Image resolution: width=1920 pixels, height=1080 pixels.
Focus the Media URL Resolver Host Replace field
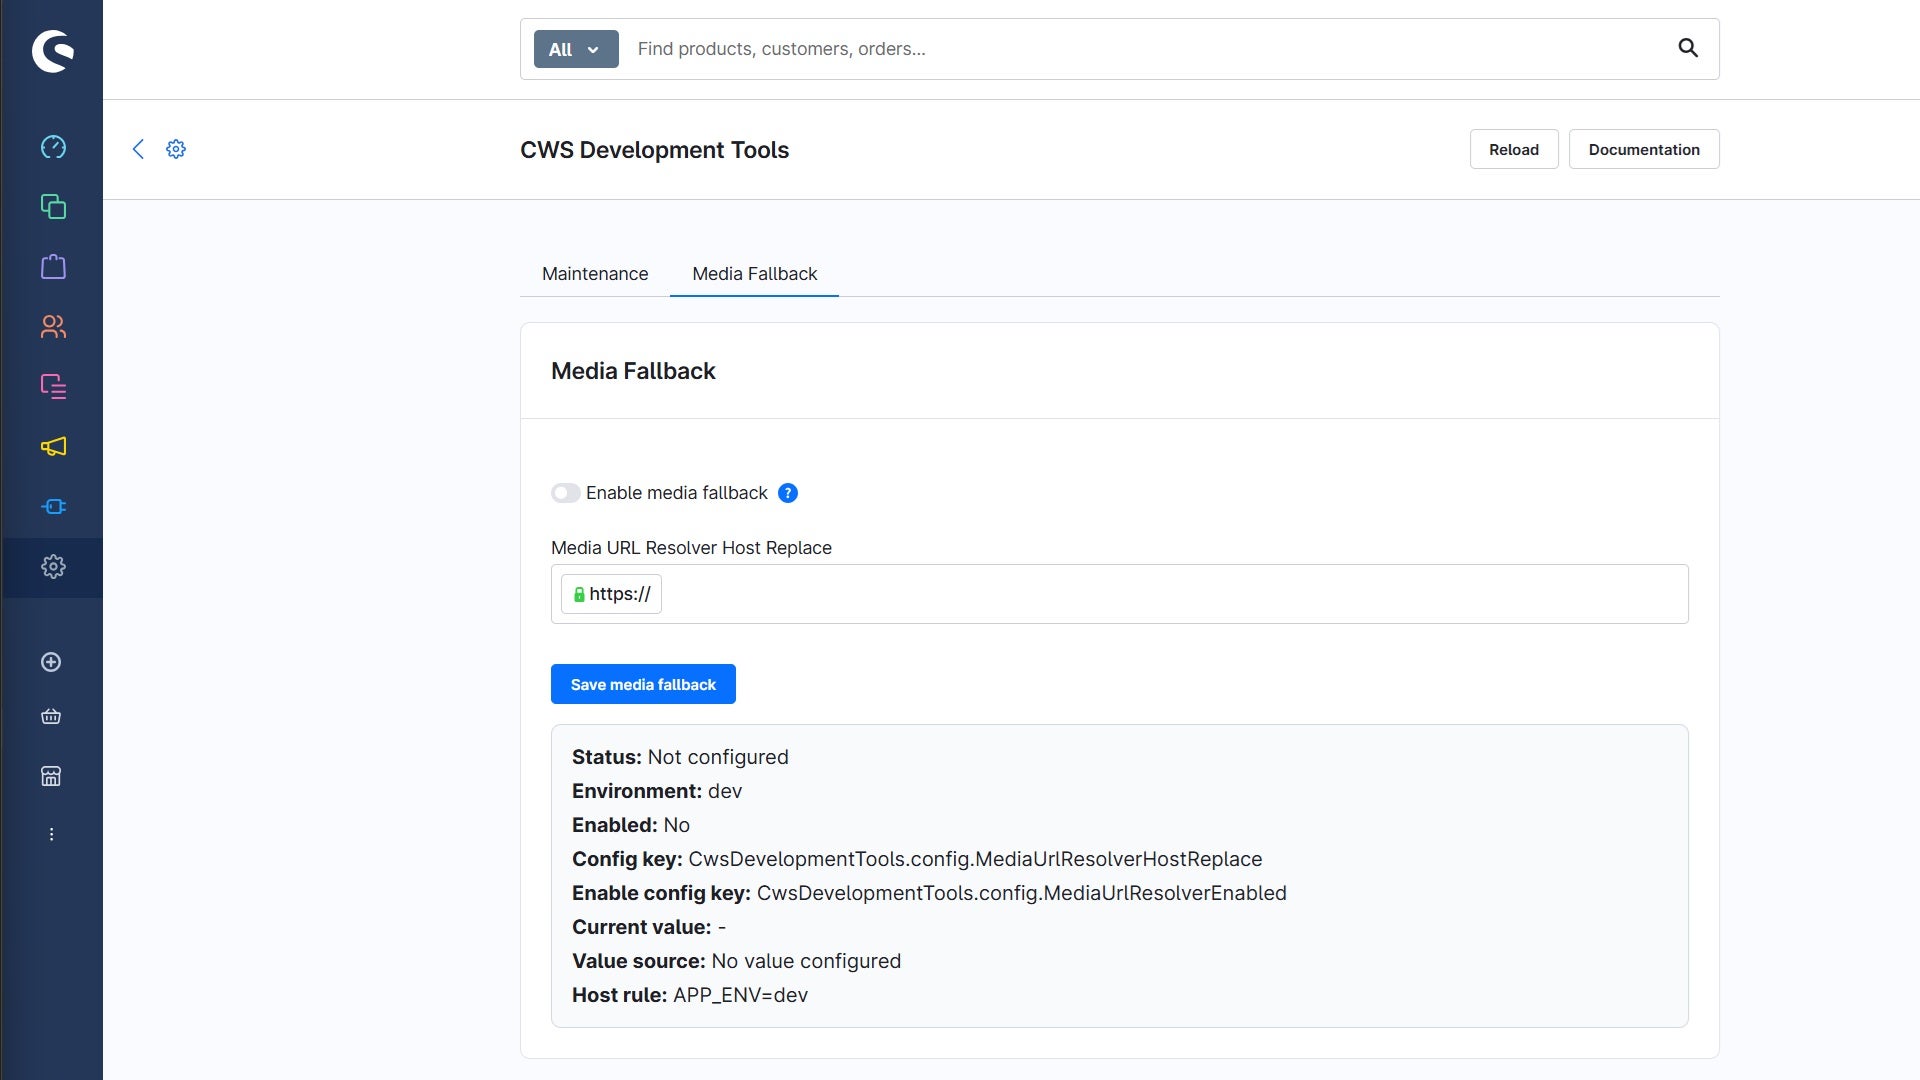pyautogui.click(x=1120, y=594)
